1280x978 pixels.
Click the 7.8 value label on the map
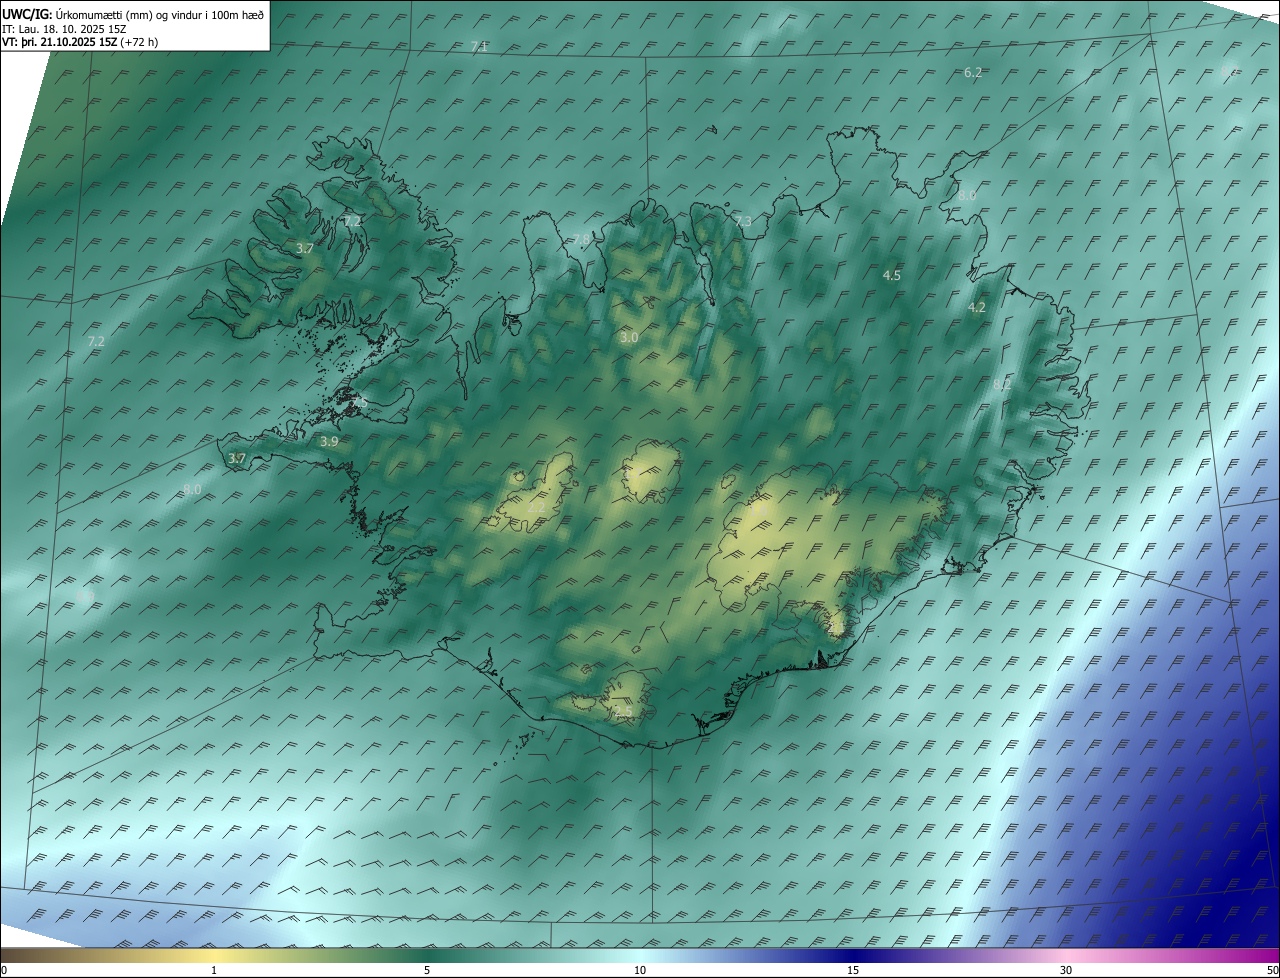point(581,239)
